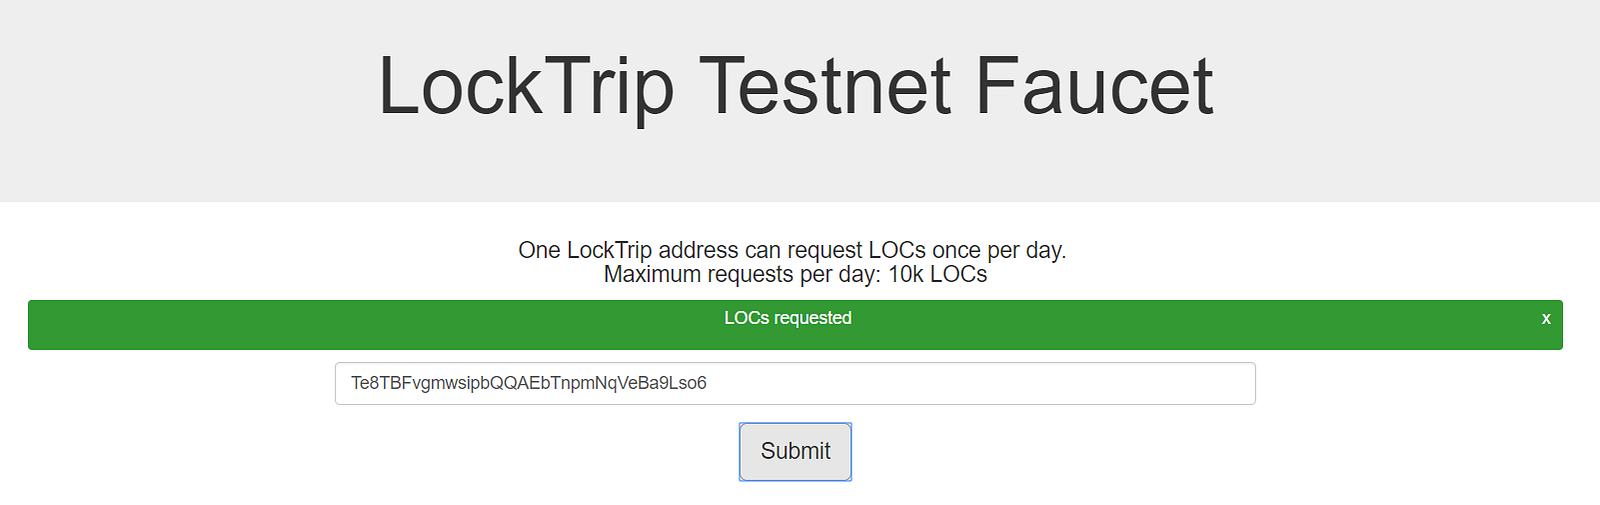This screenshot has width=1600, height=505.
Task: Click the word "requested" in the alert
Action: tap(813, 318)
